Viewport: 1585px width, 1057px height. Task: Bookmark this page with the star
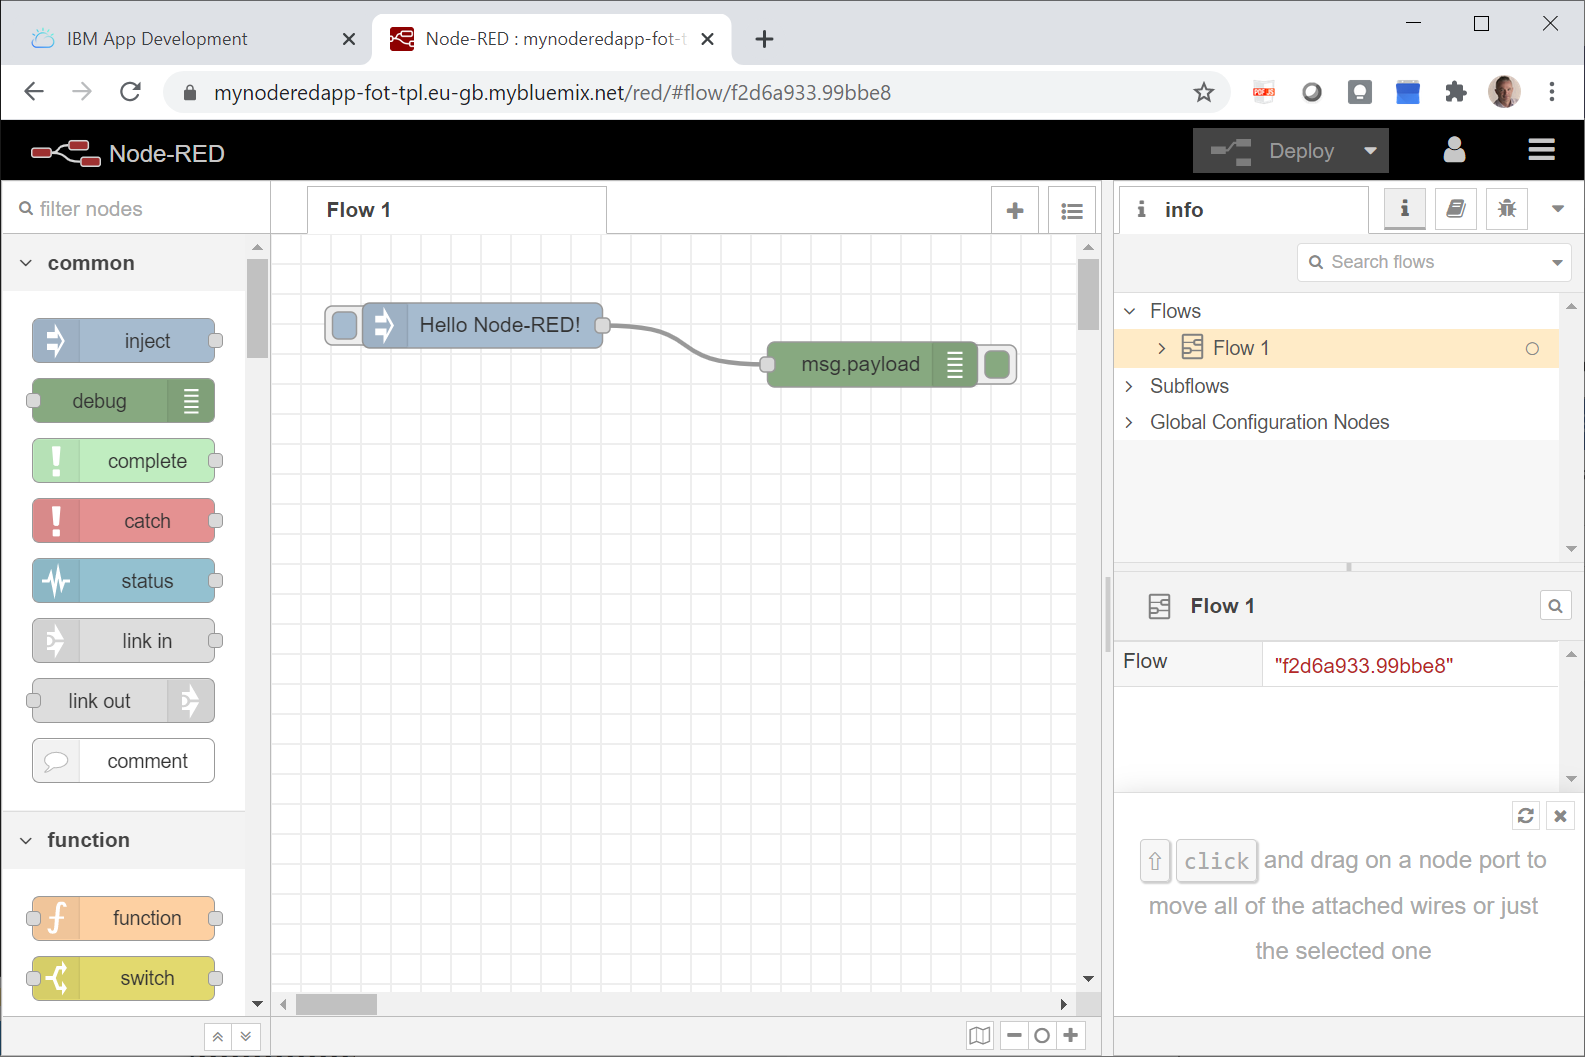(x=1204, y=93)
